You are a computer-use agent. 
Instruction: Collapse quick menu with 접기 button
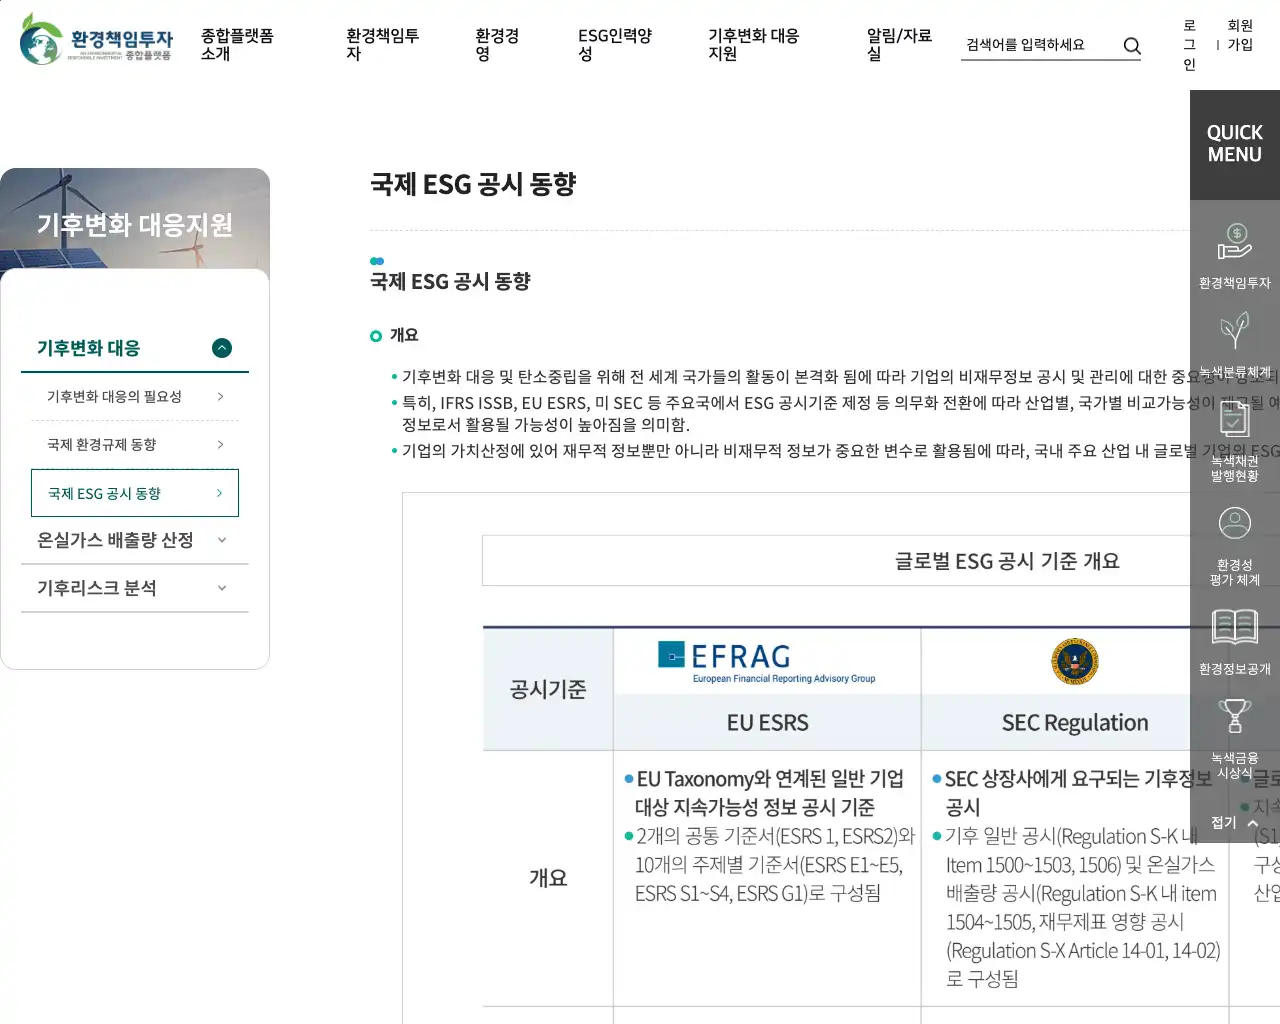pos(1234,823)
